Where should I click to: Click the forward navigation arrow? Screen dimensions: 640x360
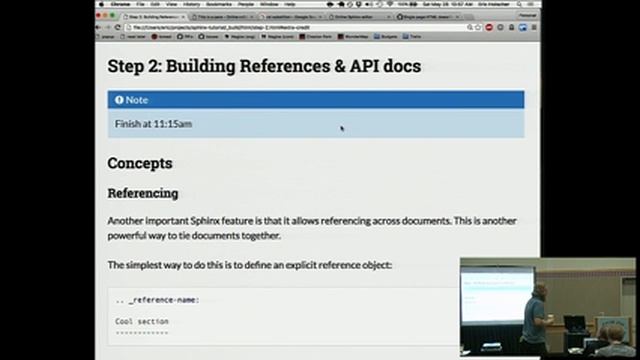pos(108,27)
